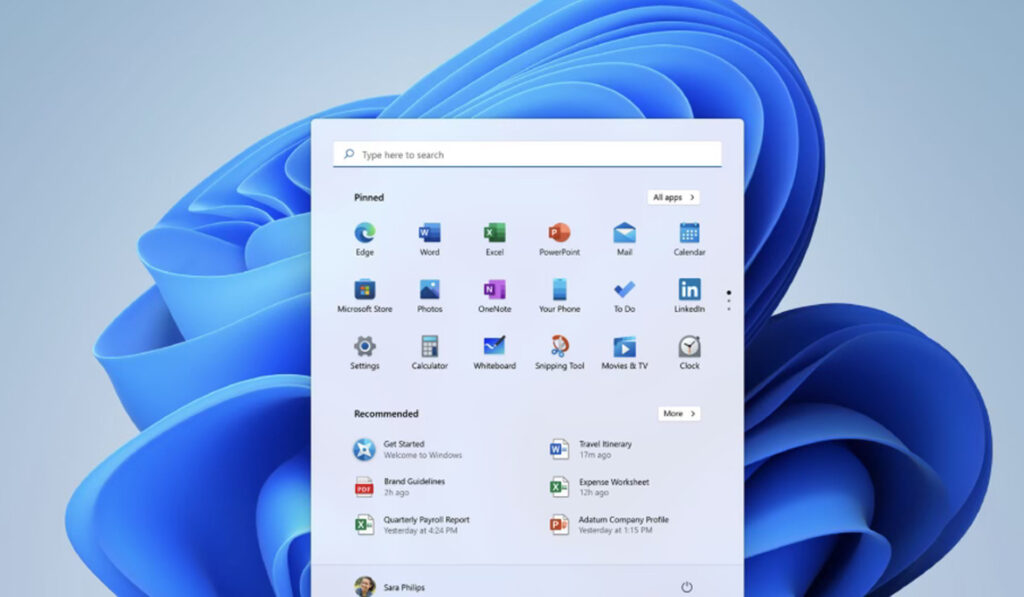This screenshot has height=597, width=1024.
Task: Open the Clock app
Action: [x=689, y=353]
